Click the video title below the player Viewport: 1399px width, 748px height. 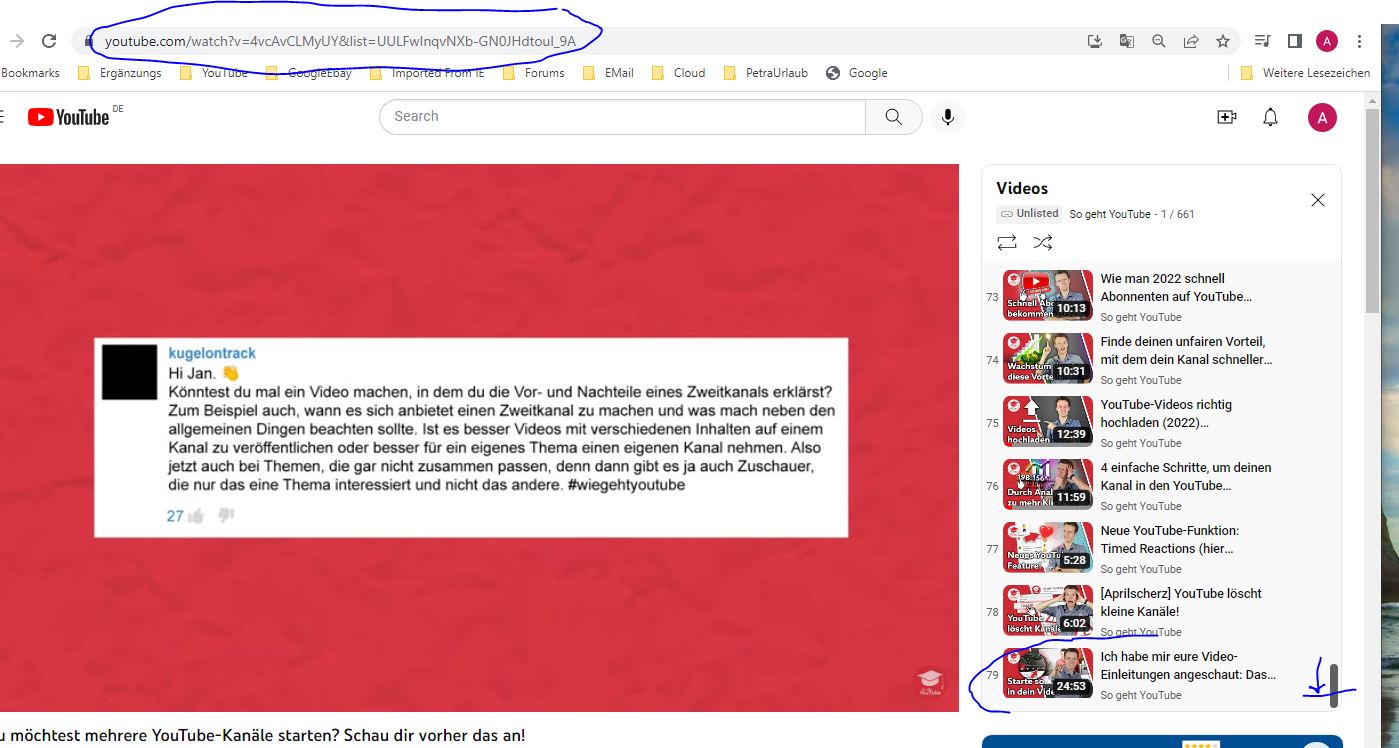262,735
